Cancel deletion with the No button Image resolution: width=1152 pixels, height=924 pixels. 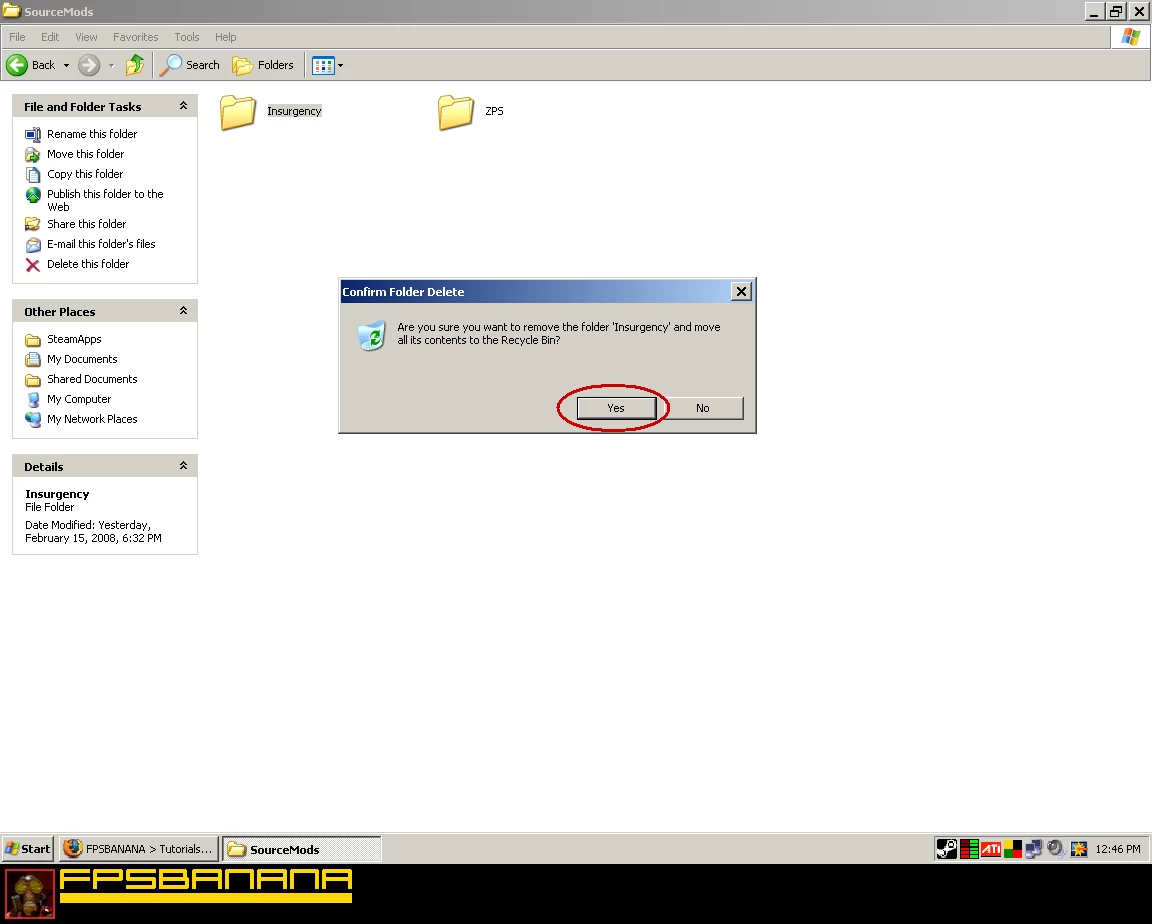click(703, 408)
